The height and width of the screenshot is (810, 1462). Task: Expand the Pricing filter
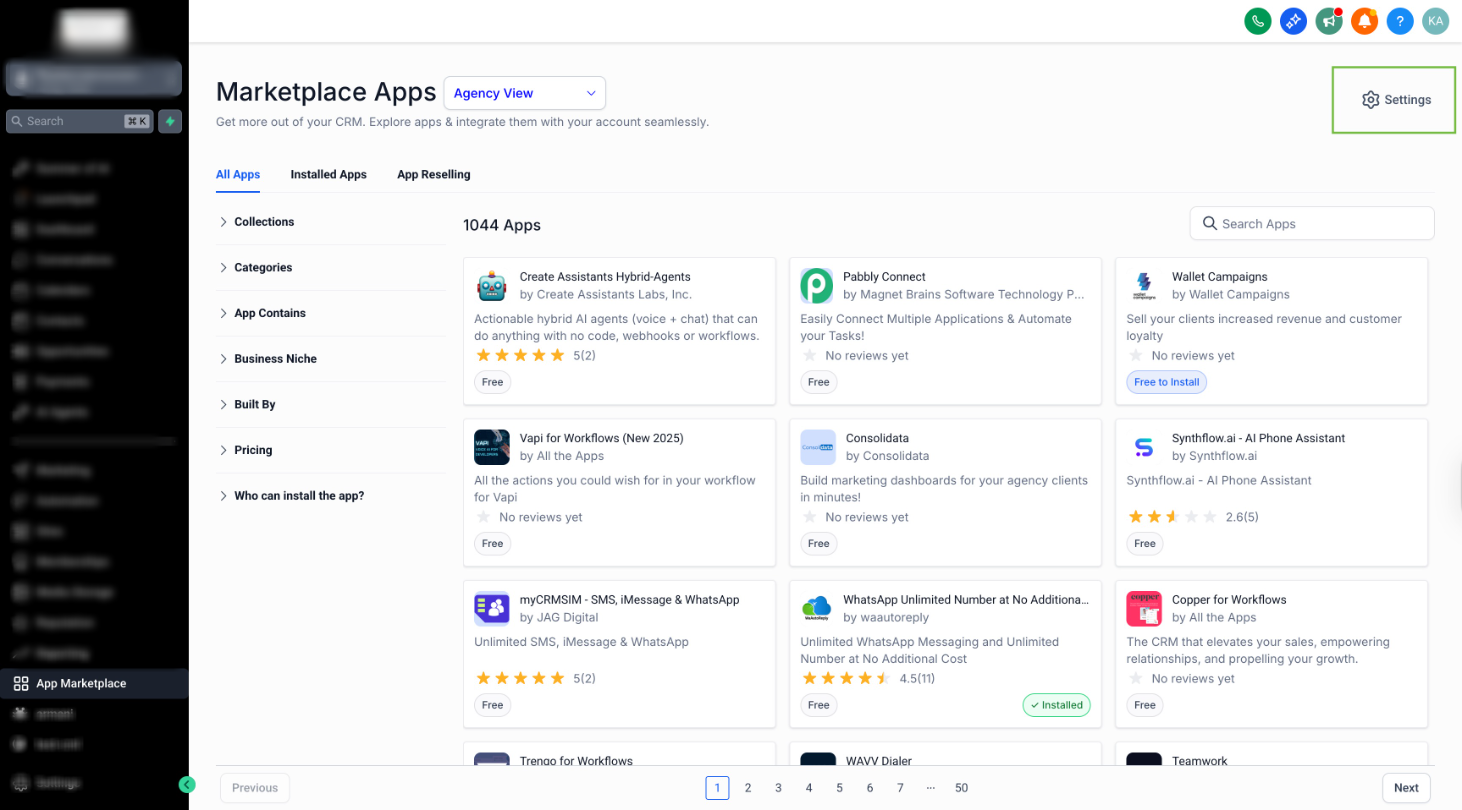coord(331,450)
